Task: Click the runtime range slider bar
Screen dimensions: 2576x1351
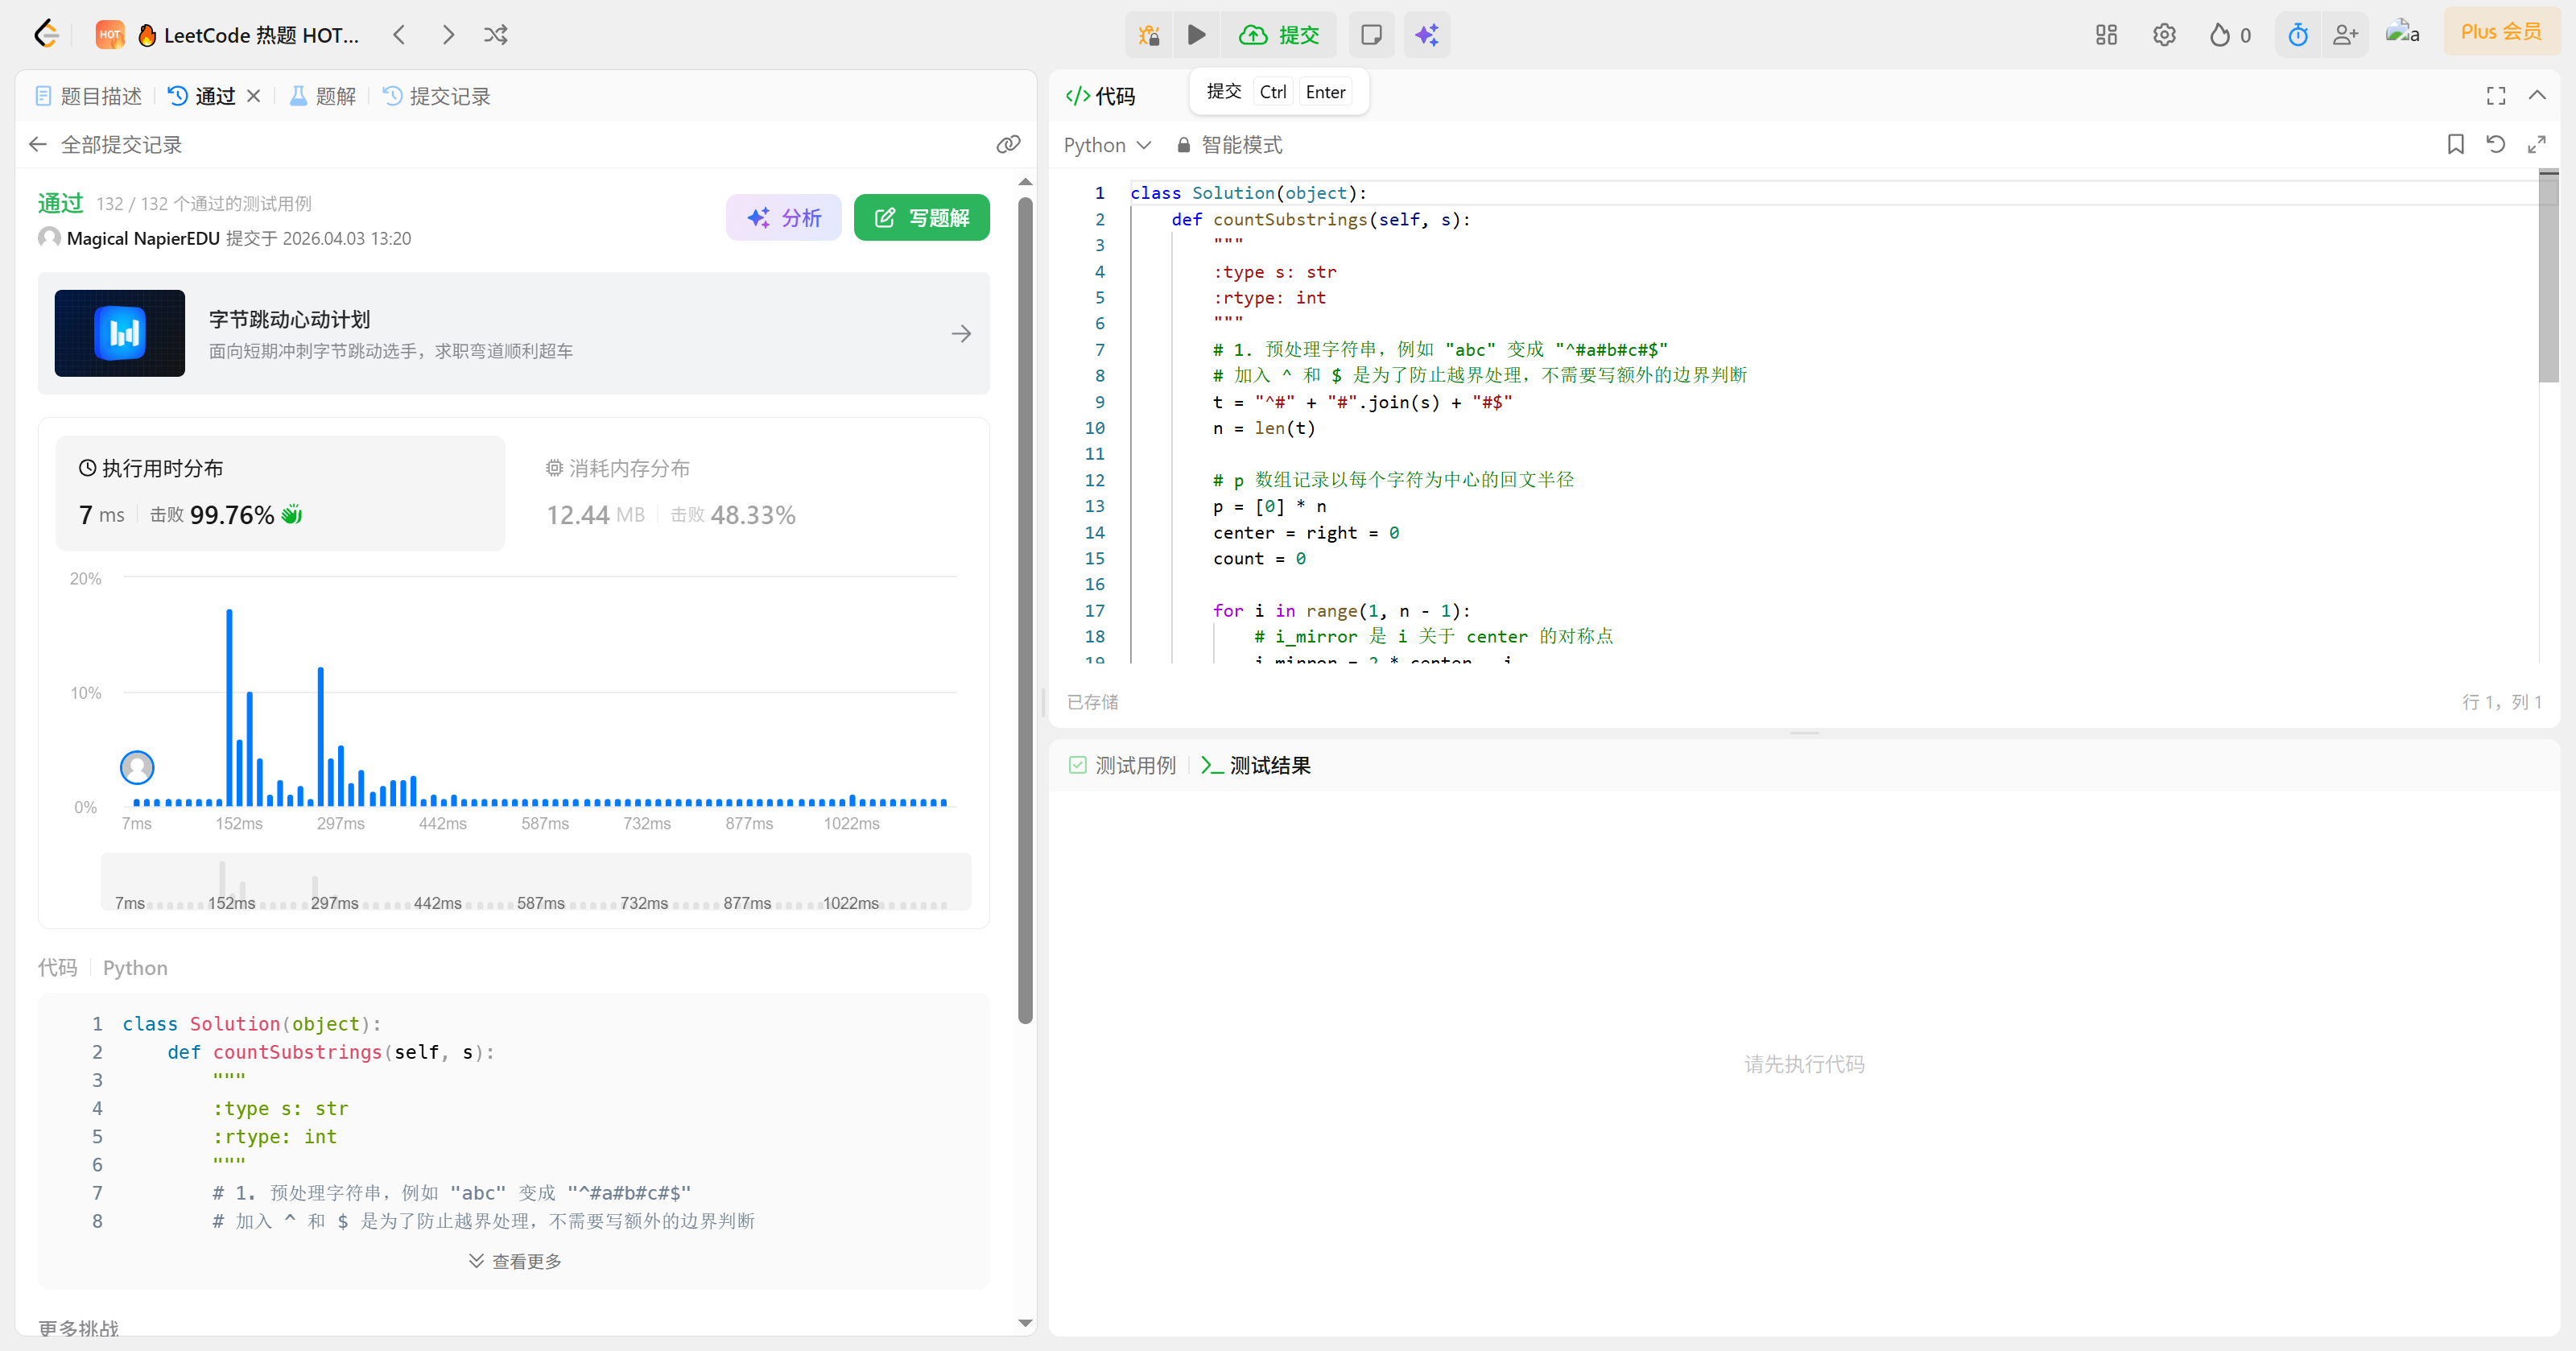Action: [535, 882]
